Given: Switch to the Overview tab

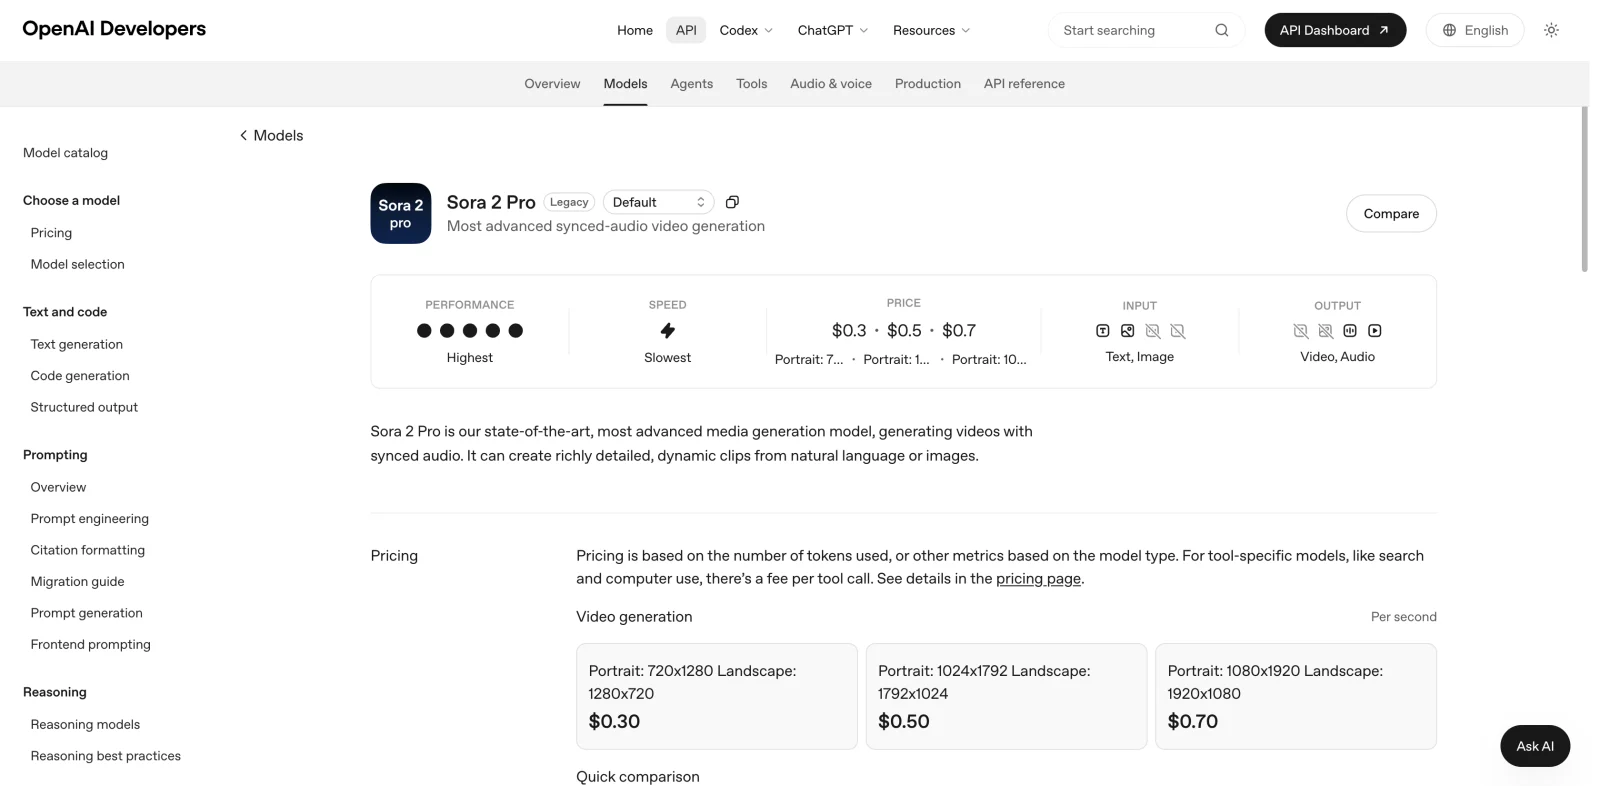Looking at the screenshot, I should coord(552,84).
